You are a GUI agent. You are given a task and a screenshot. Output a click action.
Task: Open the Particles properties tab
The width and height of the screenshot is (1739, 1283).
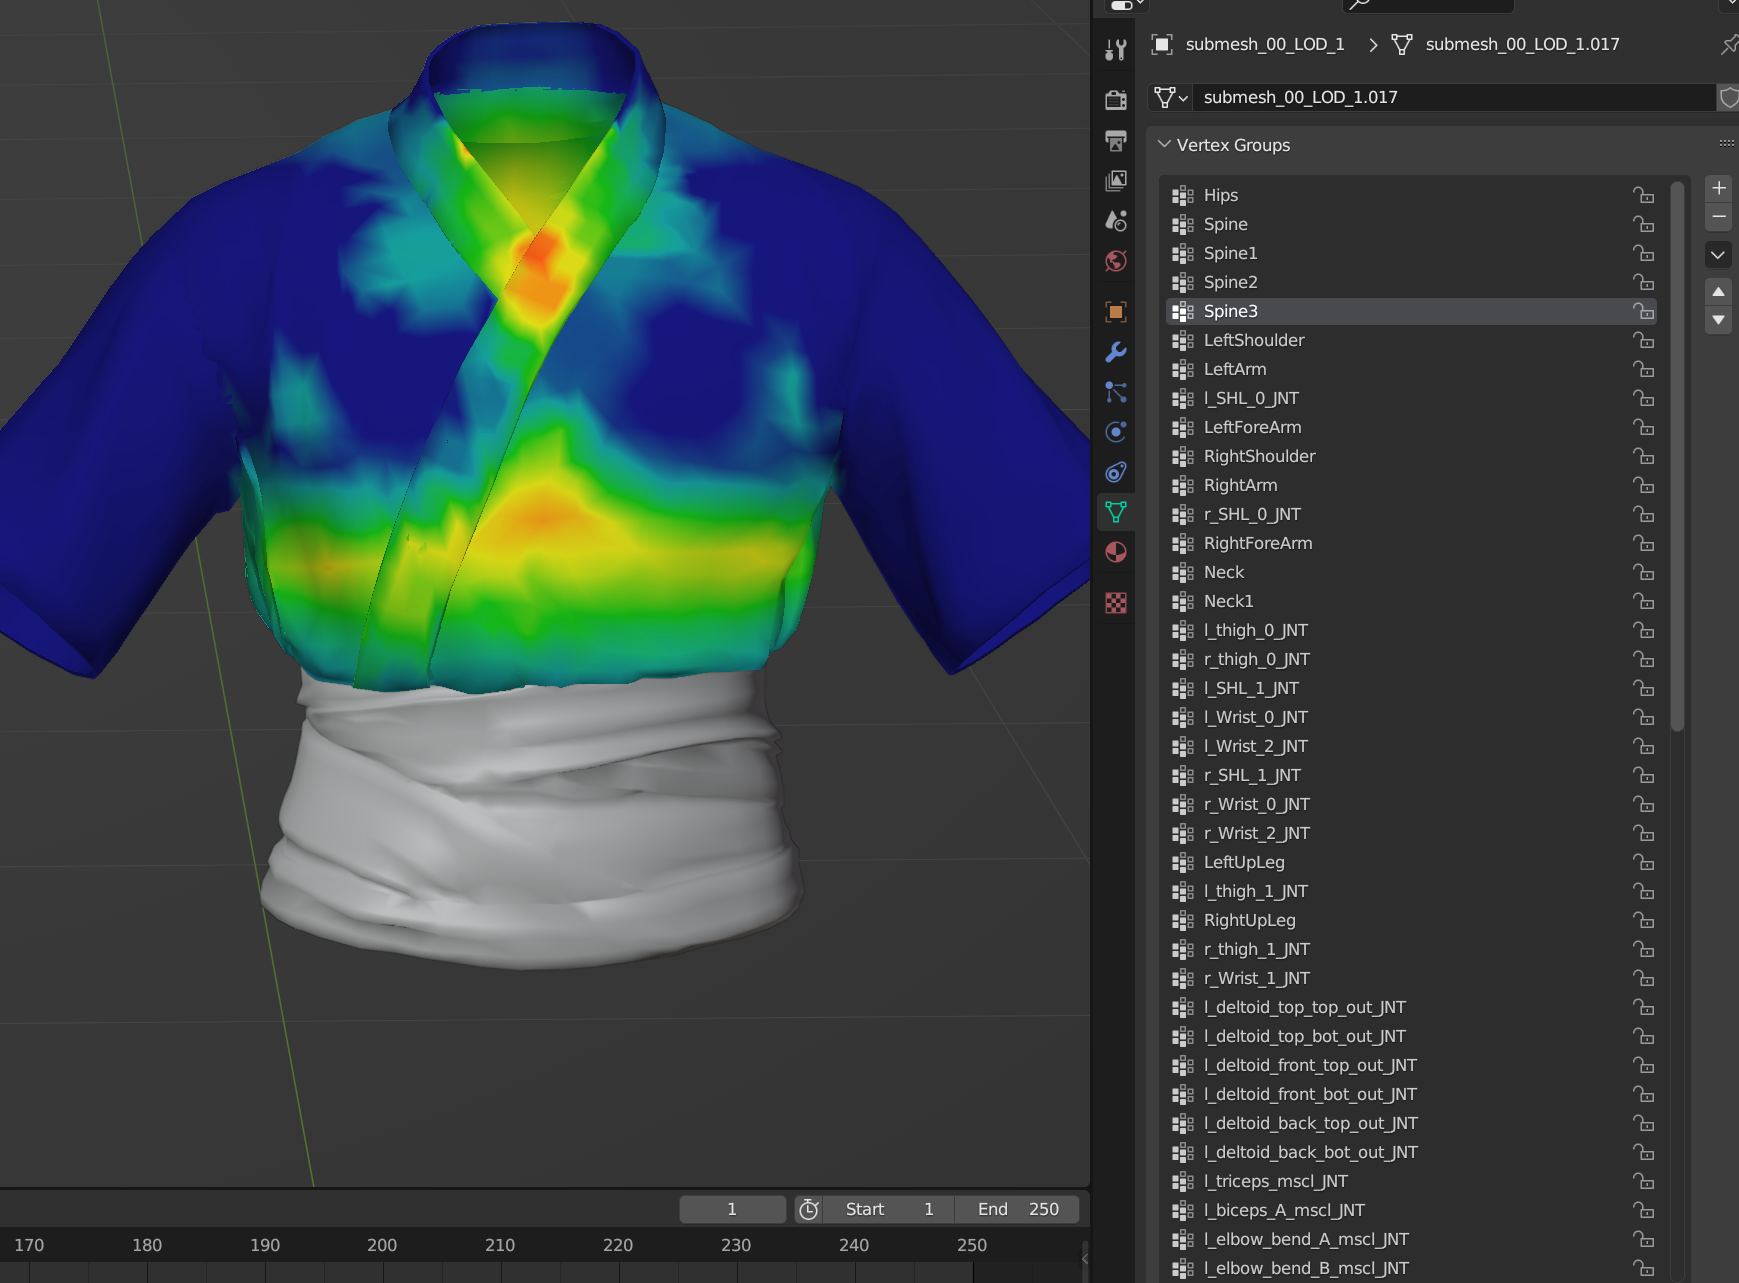click(1116, 392)
